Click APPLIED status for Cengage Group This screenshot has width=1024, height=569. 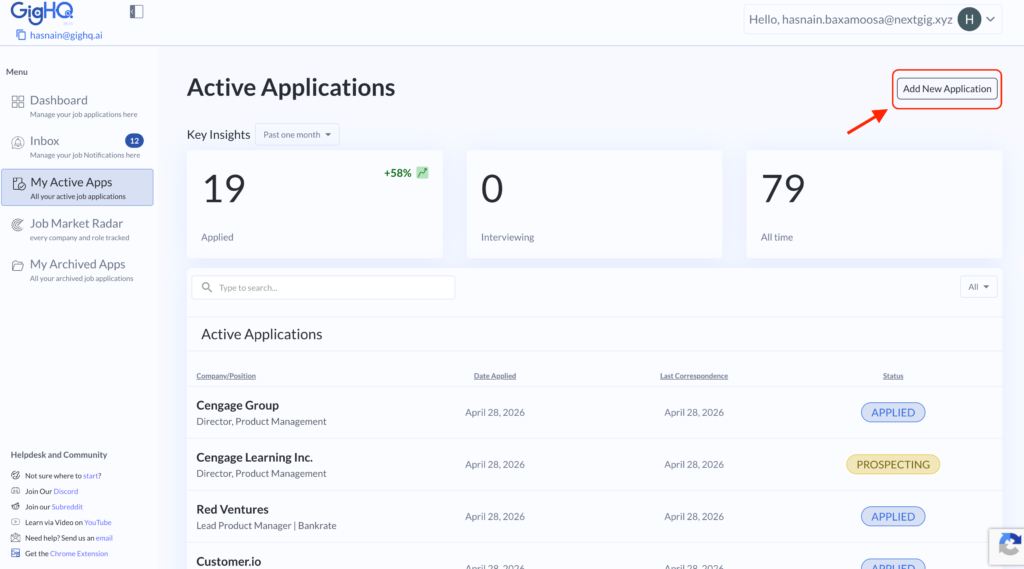pyautogui.click(x=893, y=412)
